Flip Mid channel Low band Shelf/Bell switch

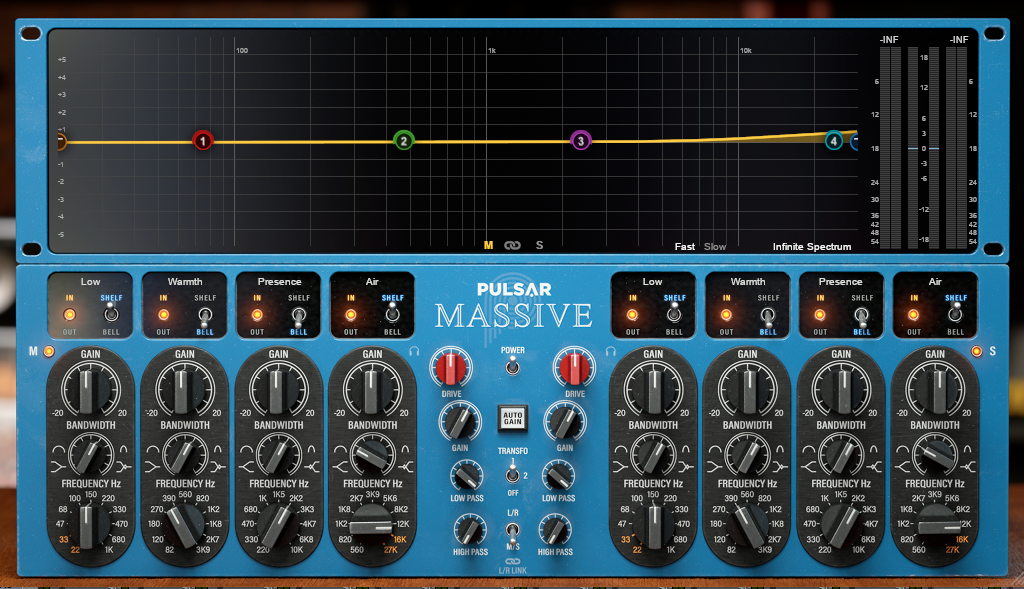coord(112,314)
